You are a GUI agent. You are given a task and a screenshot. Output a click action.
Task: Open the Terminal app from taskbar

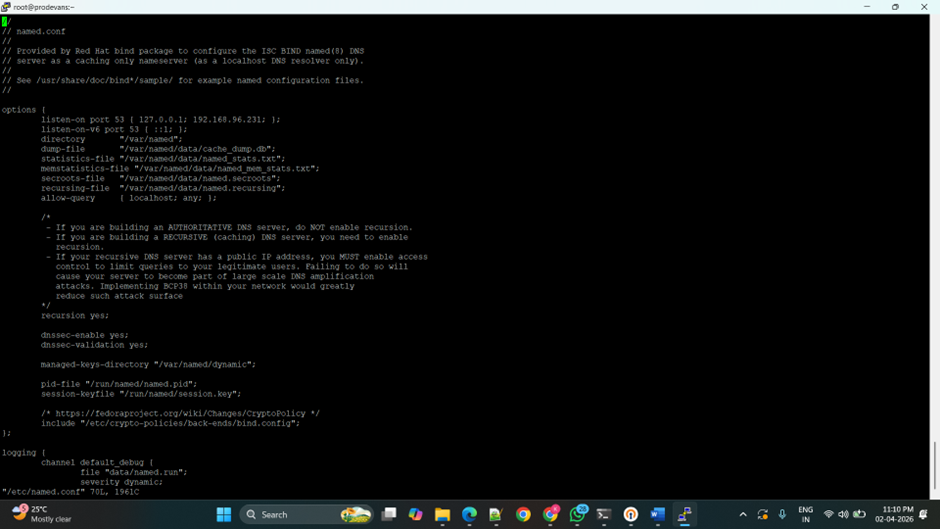click(604, 514)
